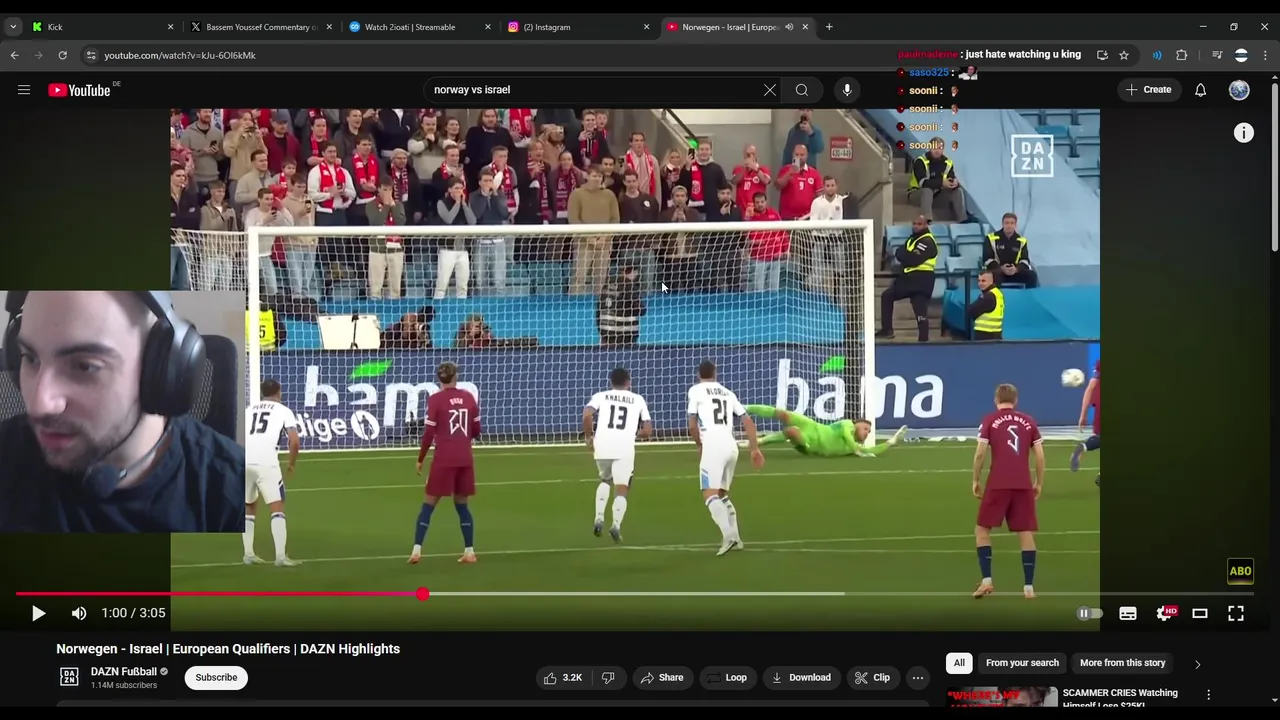
Task: Play the video
Action: click(x=38, y=613)
